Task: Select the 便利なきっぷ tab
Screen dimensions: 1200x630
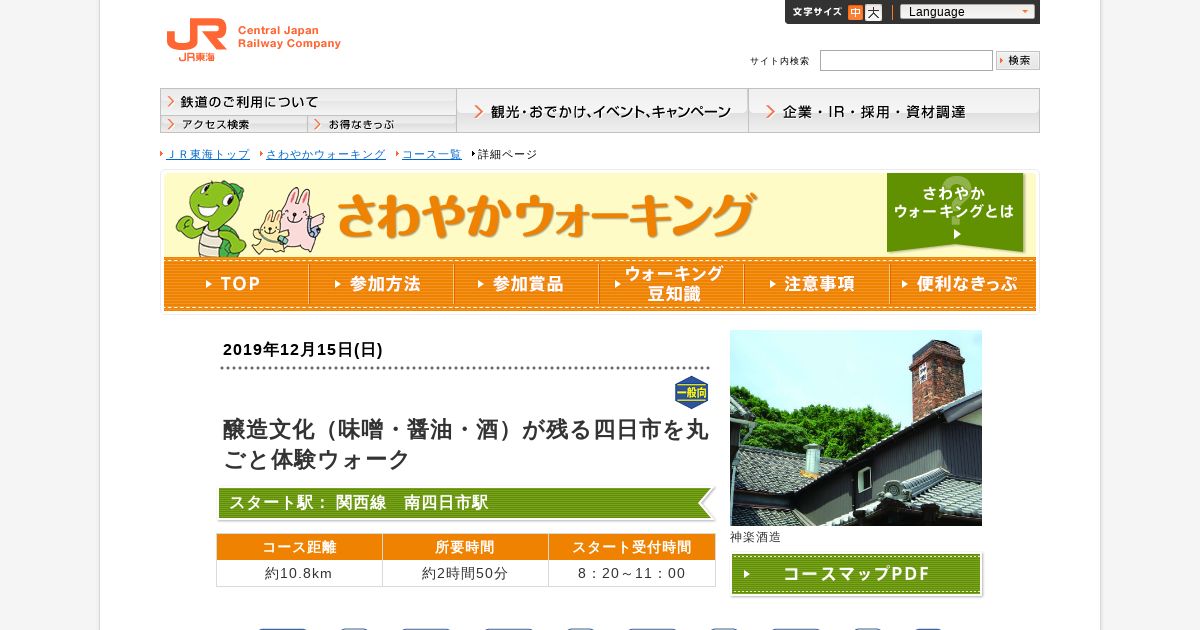Action: (x=963, y=284)
